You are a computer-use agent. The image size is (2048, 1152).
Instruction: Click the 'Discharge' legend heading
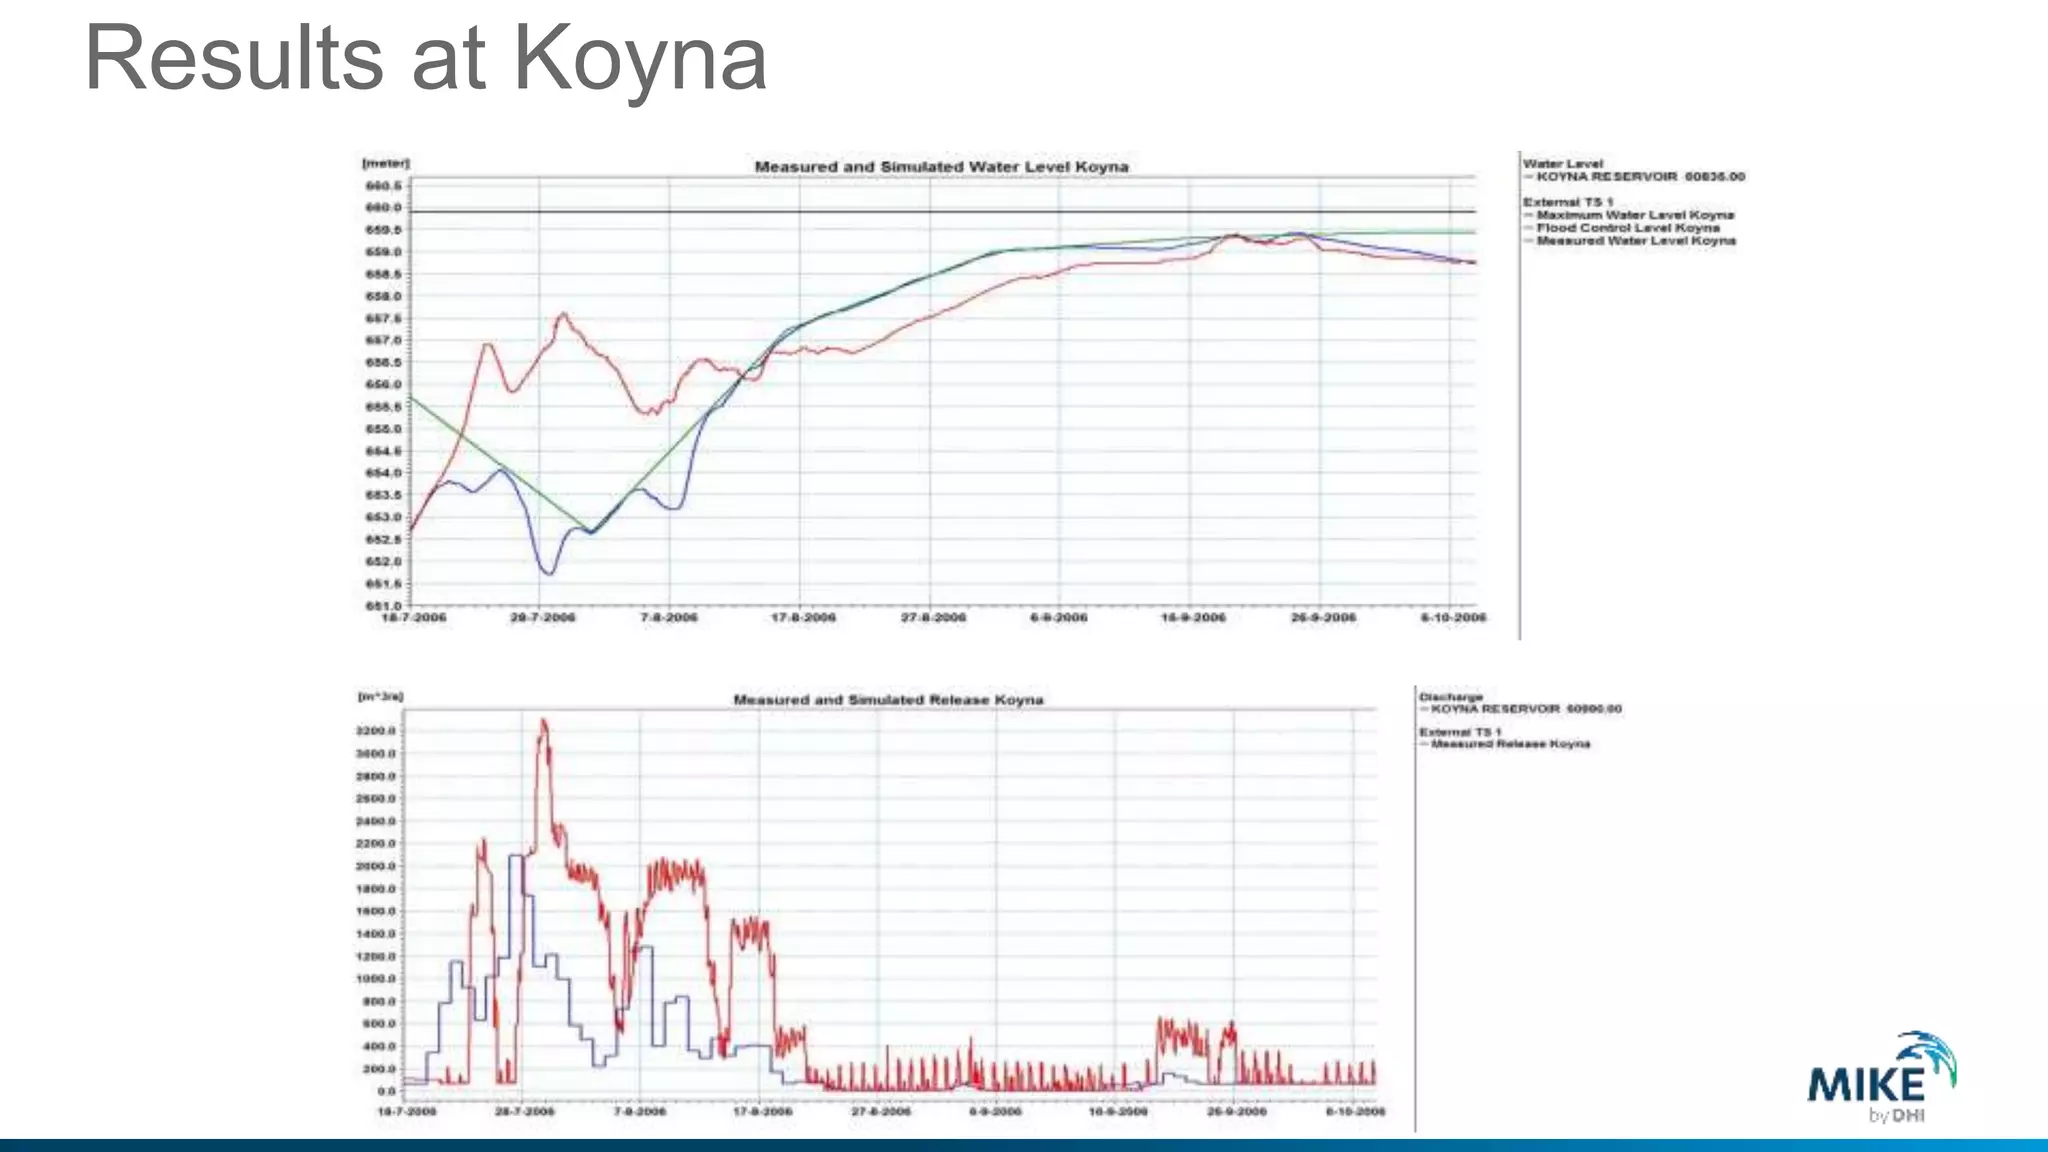point(1450,697)
